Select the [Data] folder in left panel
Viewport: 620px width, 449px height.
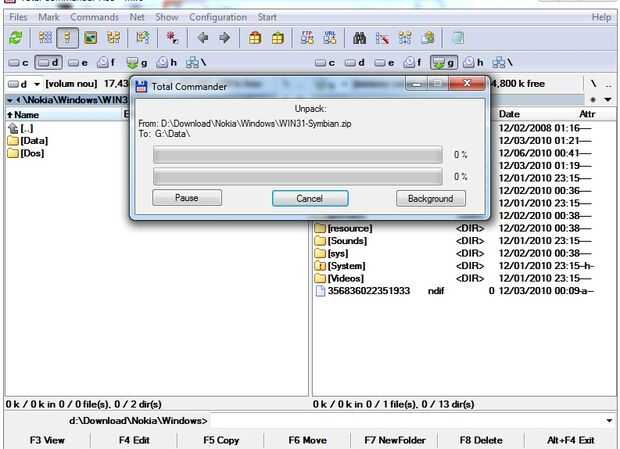pyautogui.click(x=28, y=141)
